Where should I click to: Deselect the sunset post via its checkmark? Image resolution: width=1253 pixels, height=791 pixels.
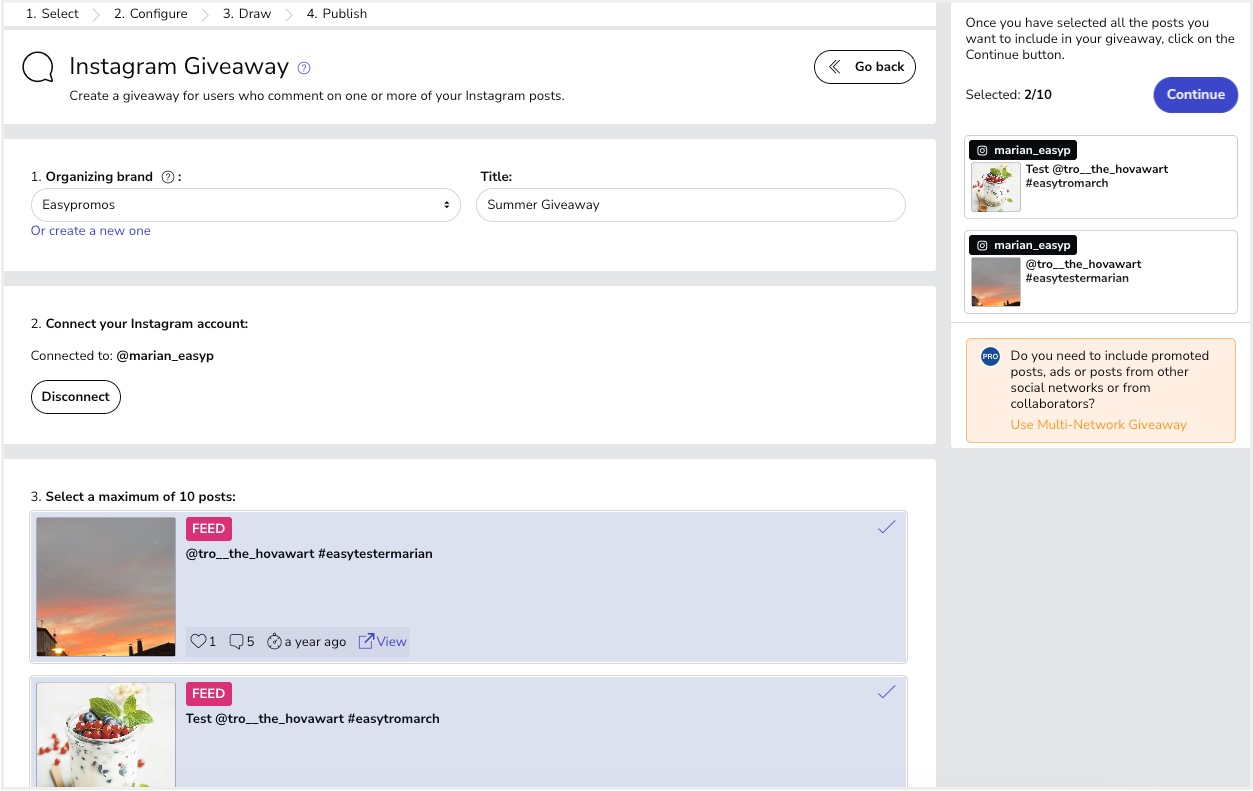(886, 527)
